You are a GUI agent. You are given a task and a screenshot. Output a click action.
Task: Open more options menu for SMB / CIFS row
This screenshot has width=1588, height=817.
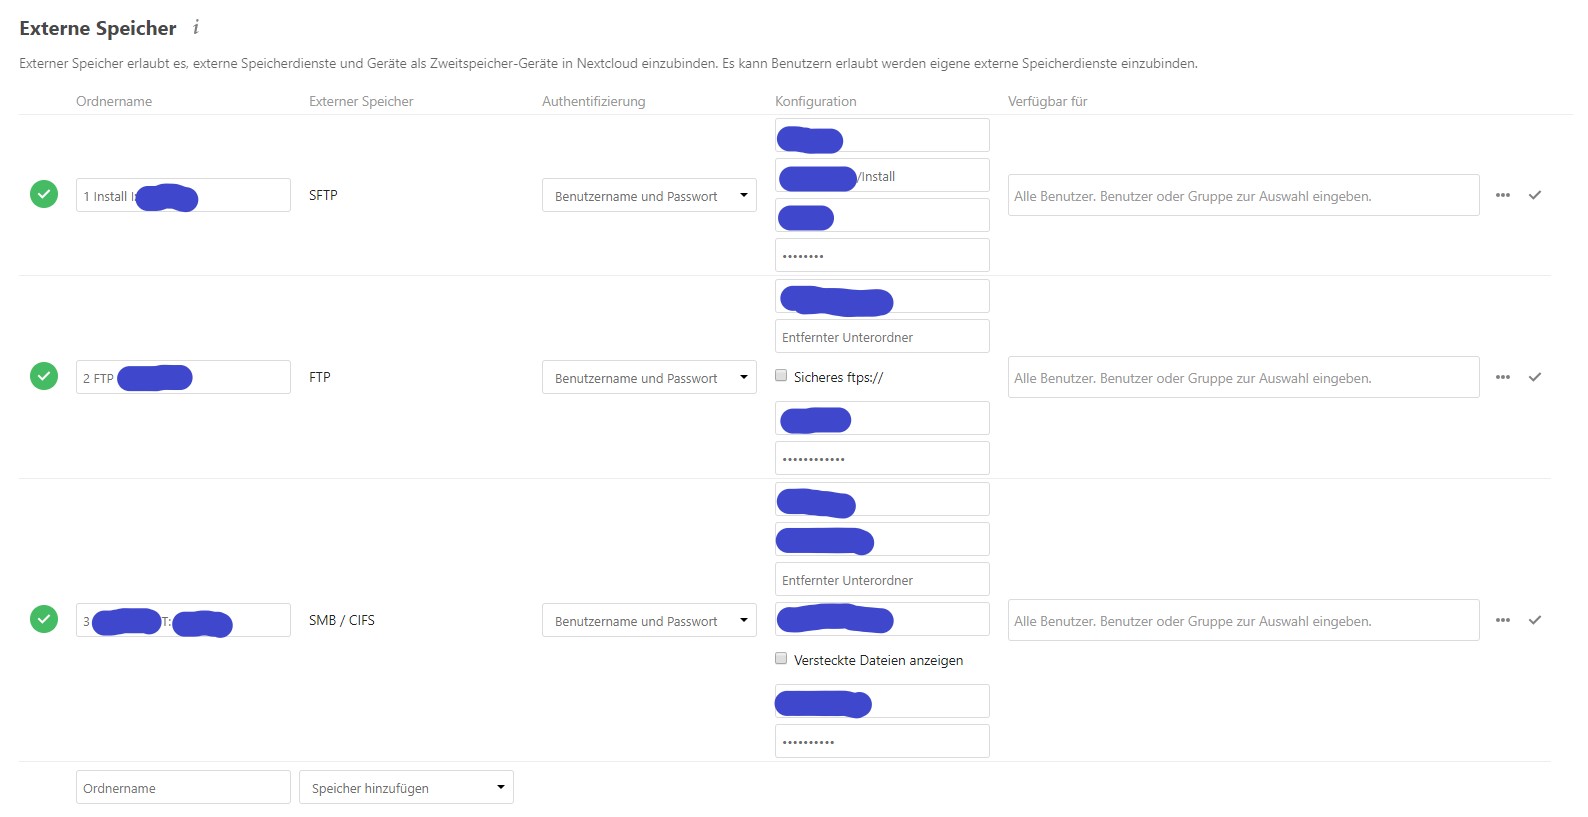[x=1502, y=620]
